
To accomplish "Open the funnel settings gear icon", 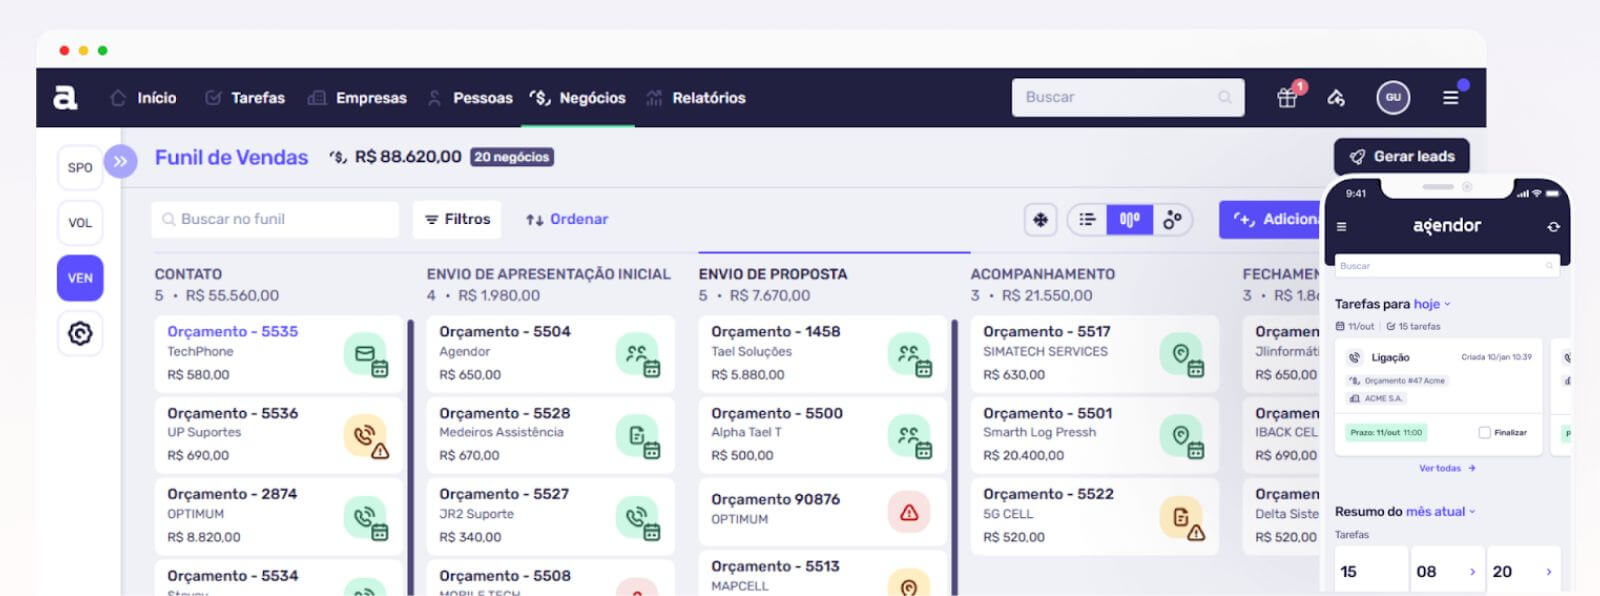I will point(80,333).
